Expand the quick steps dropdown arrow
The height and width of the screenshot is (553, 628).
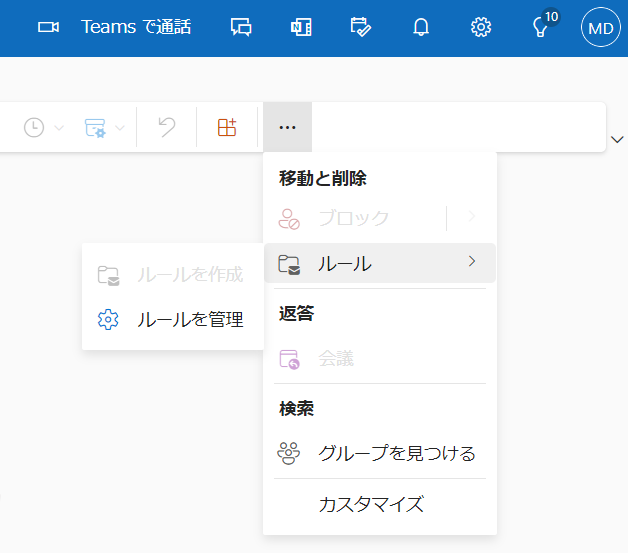(x=120, y=128)
